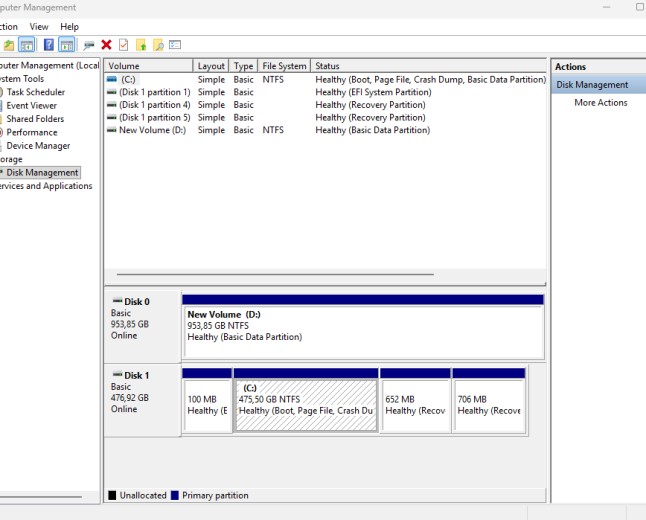
Task: Select Disk Management tree item
Action: point(42,172)
